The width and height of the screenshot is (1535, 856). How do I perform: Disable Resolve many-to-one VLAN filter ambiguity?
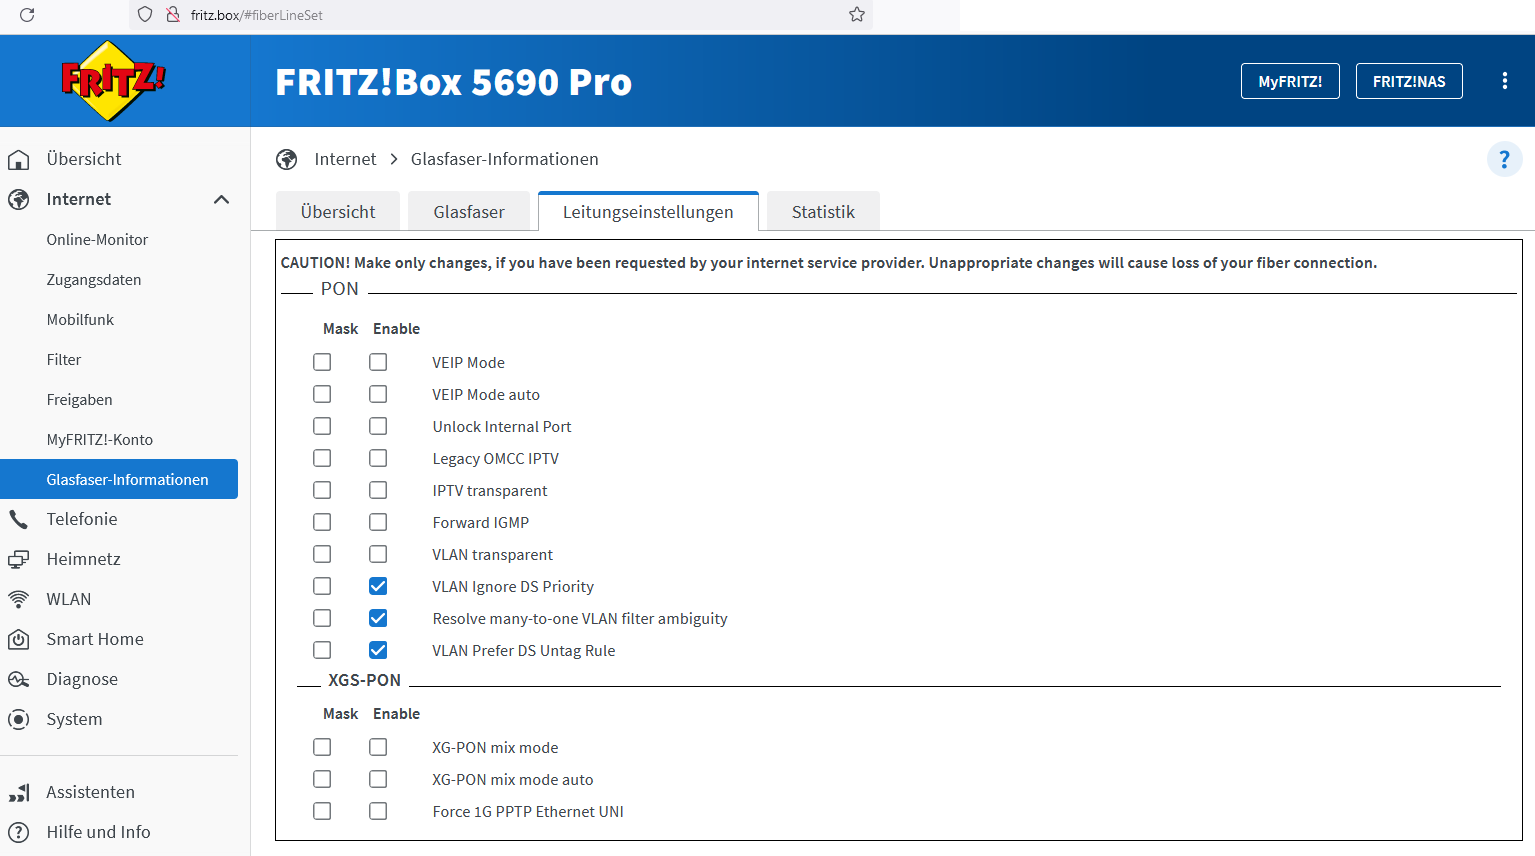click(x=378, y=618)
